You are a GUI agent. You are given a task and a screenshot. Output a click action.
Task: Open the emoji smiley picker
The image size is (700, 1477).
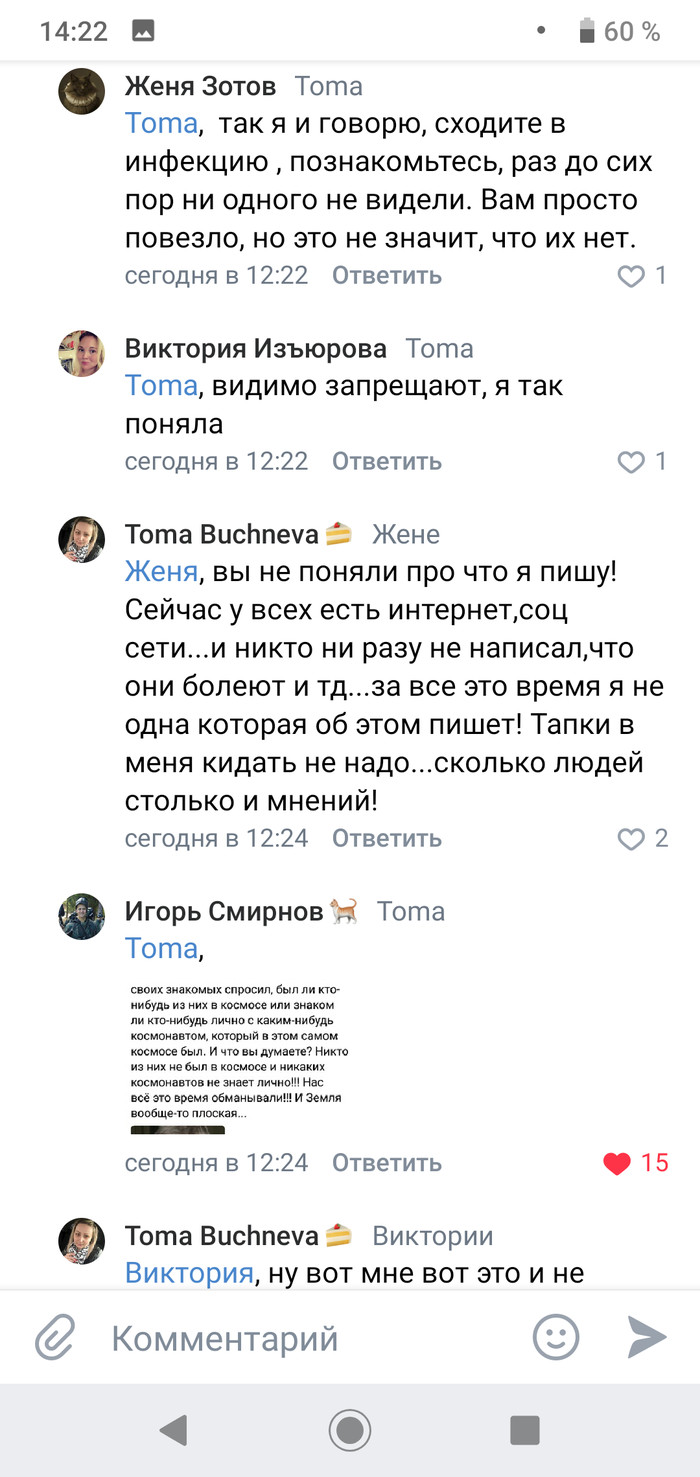(556, 1337)
